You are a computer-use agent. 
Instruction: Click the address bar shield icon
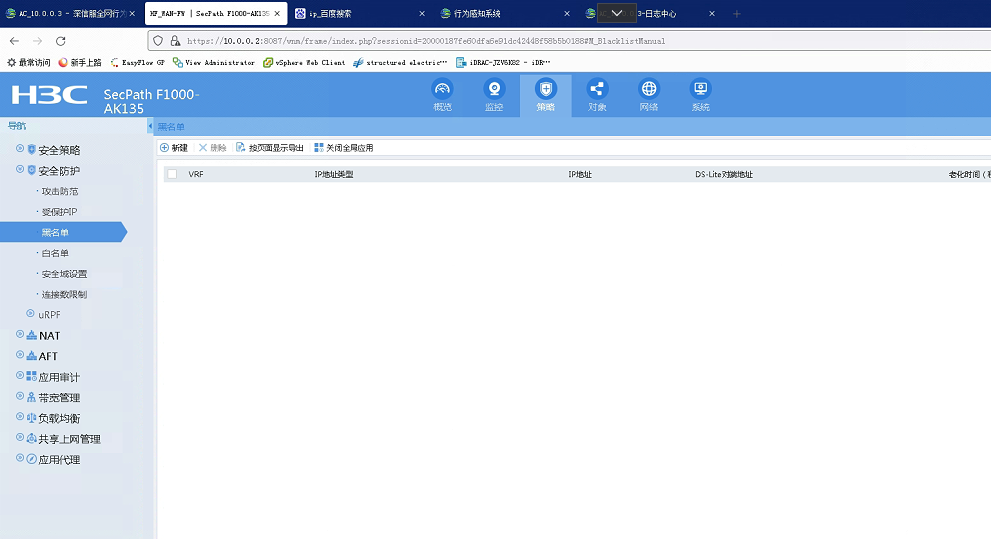pos(158,41)
